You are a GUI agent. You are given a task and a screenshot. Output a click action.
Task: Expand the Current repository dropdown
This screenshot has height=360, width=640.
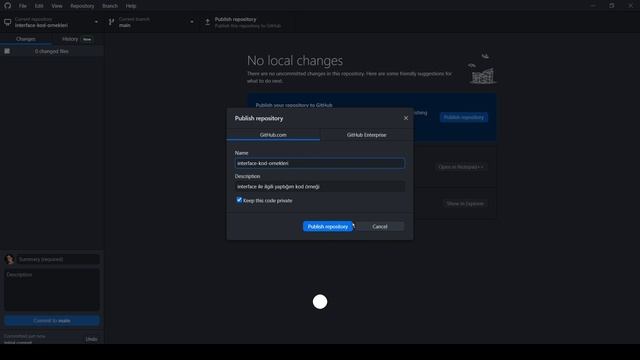point(52,22)
